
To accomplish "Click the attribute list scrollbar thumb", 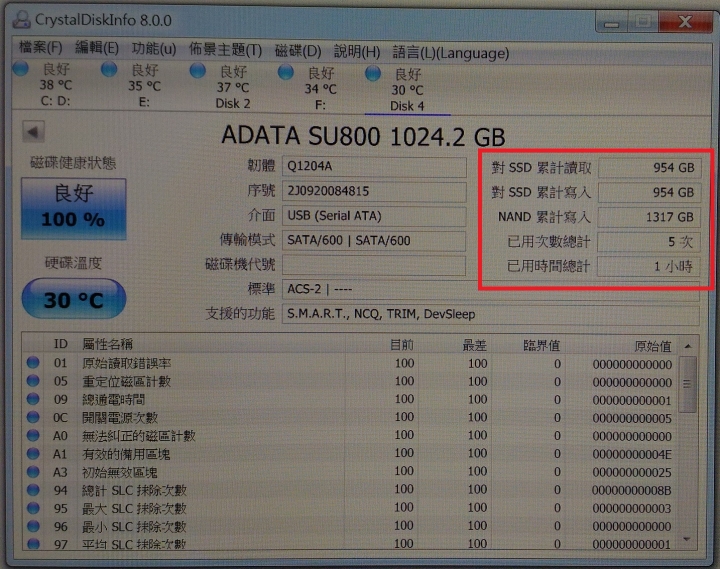I will coord(687,385).
